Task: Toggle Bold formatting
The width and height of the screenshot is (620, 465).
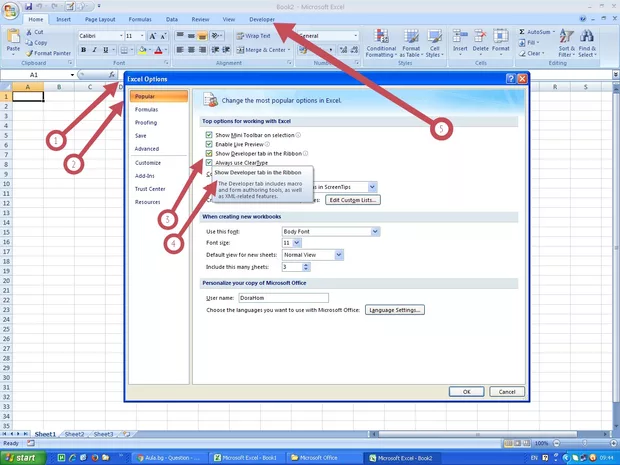Action: [83, 50]
